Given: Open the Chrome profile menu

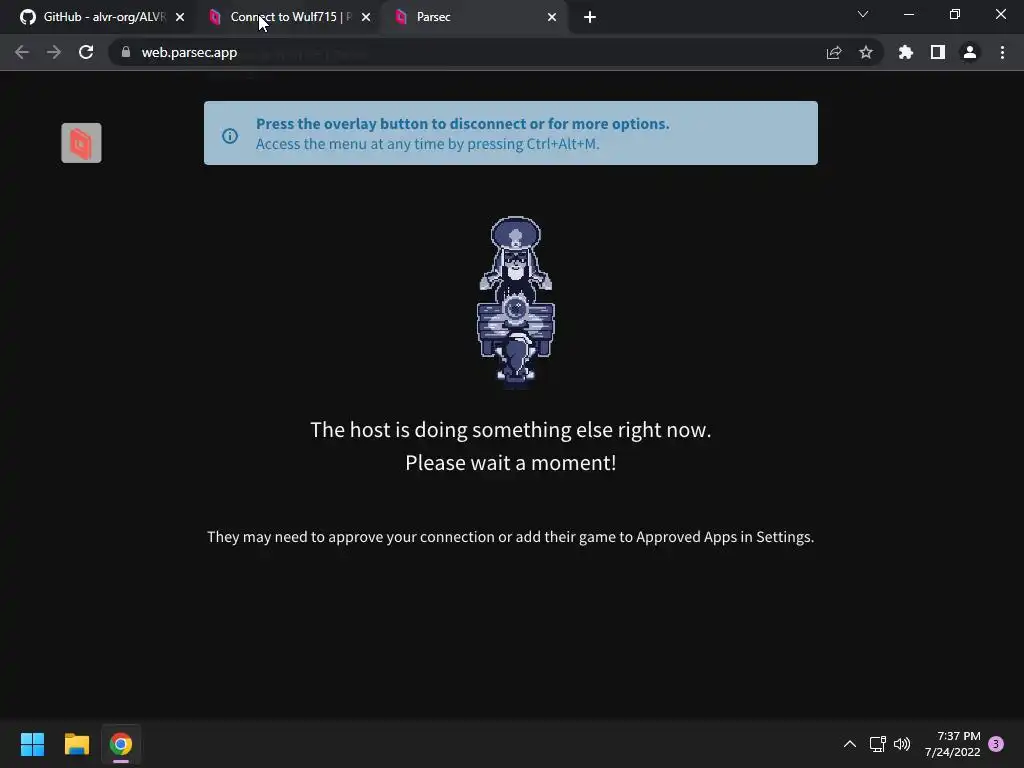Looking at the screenshot, I should (970, 52).
